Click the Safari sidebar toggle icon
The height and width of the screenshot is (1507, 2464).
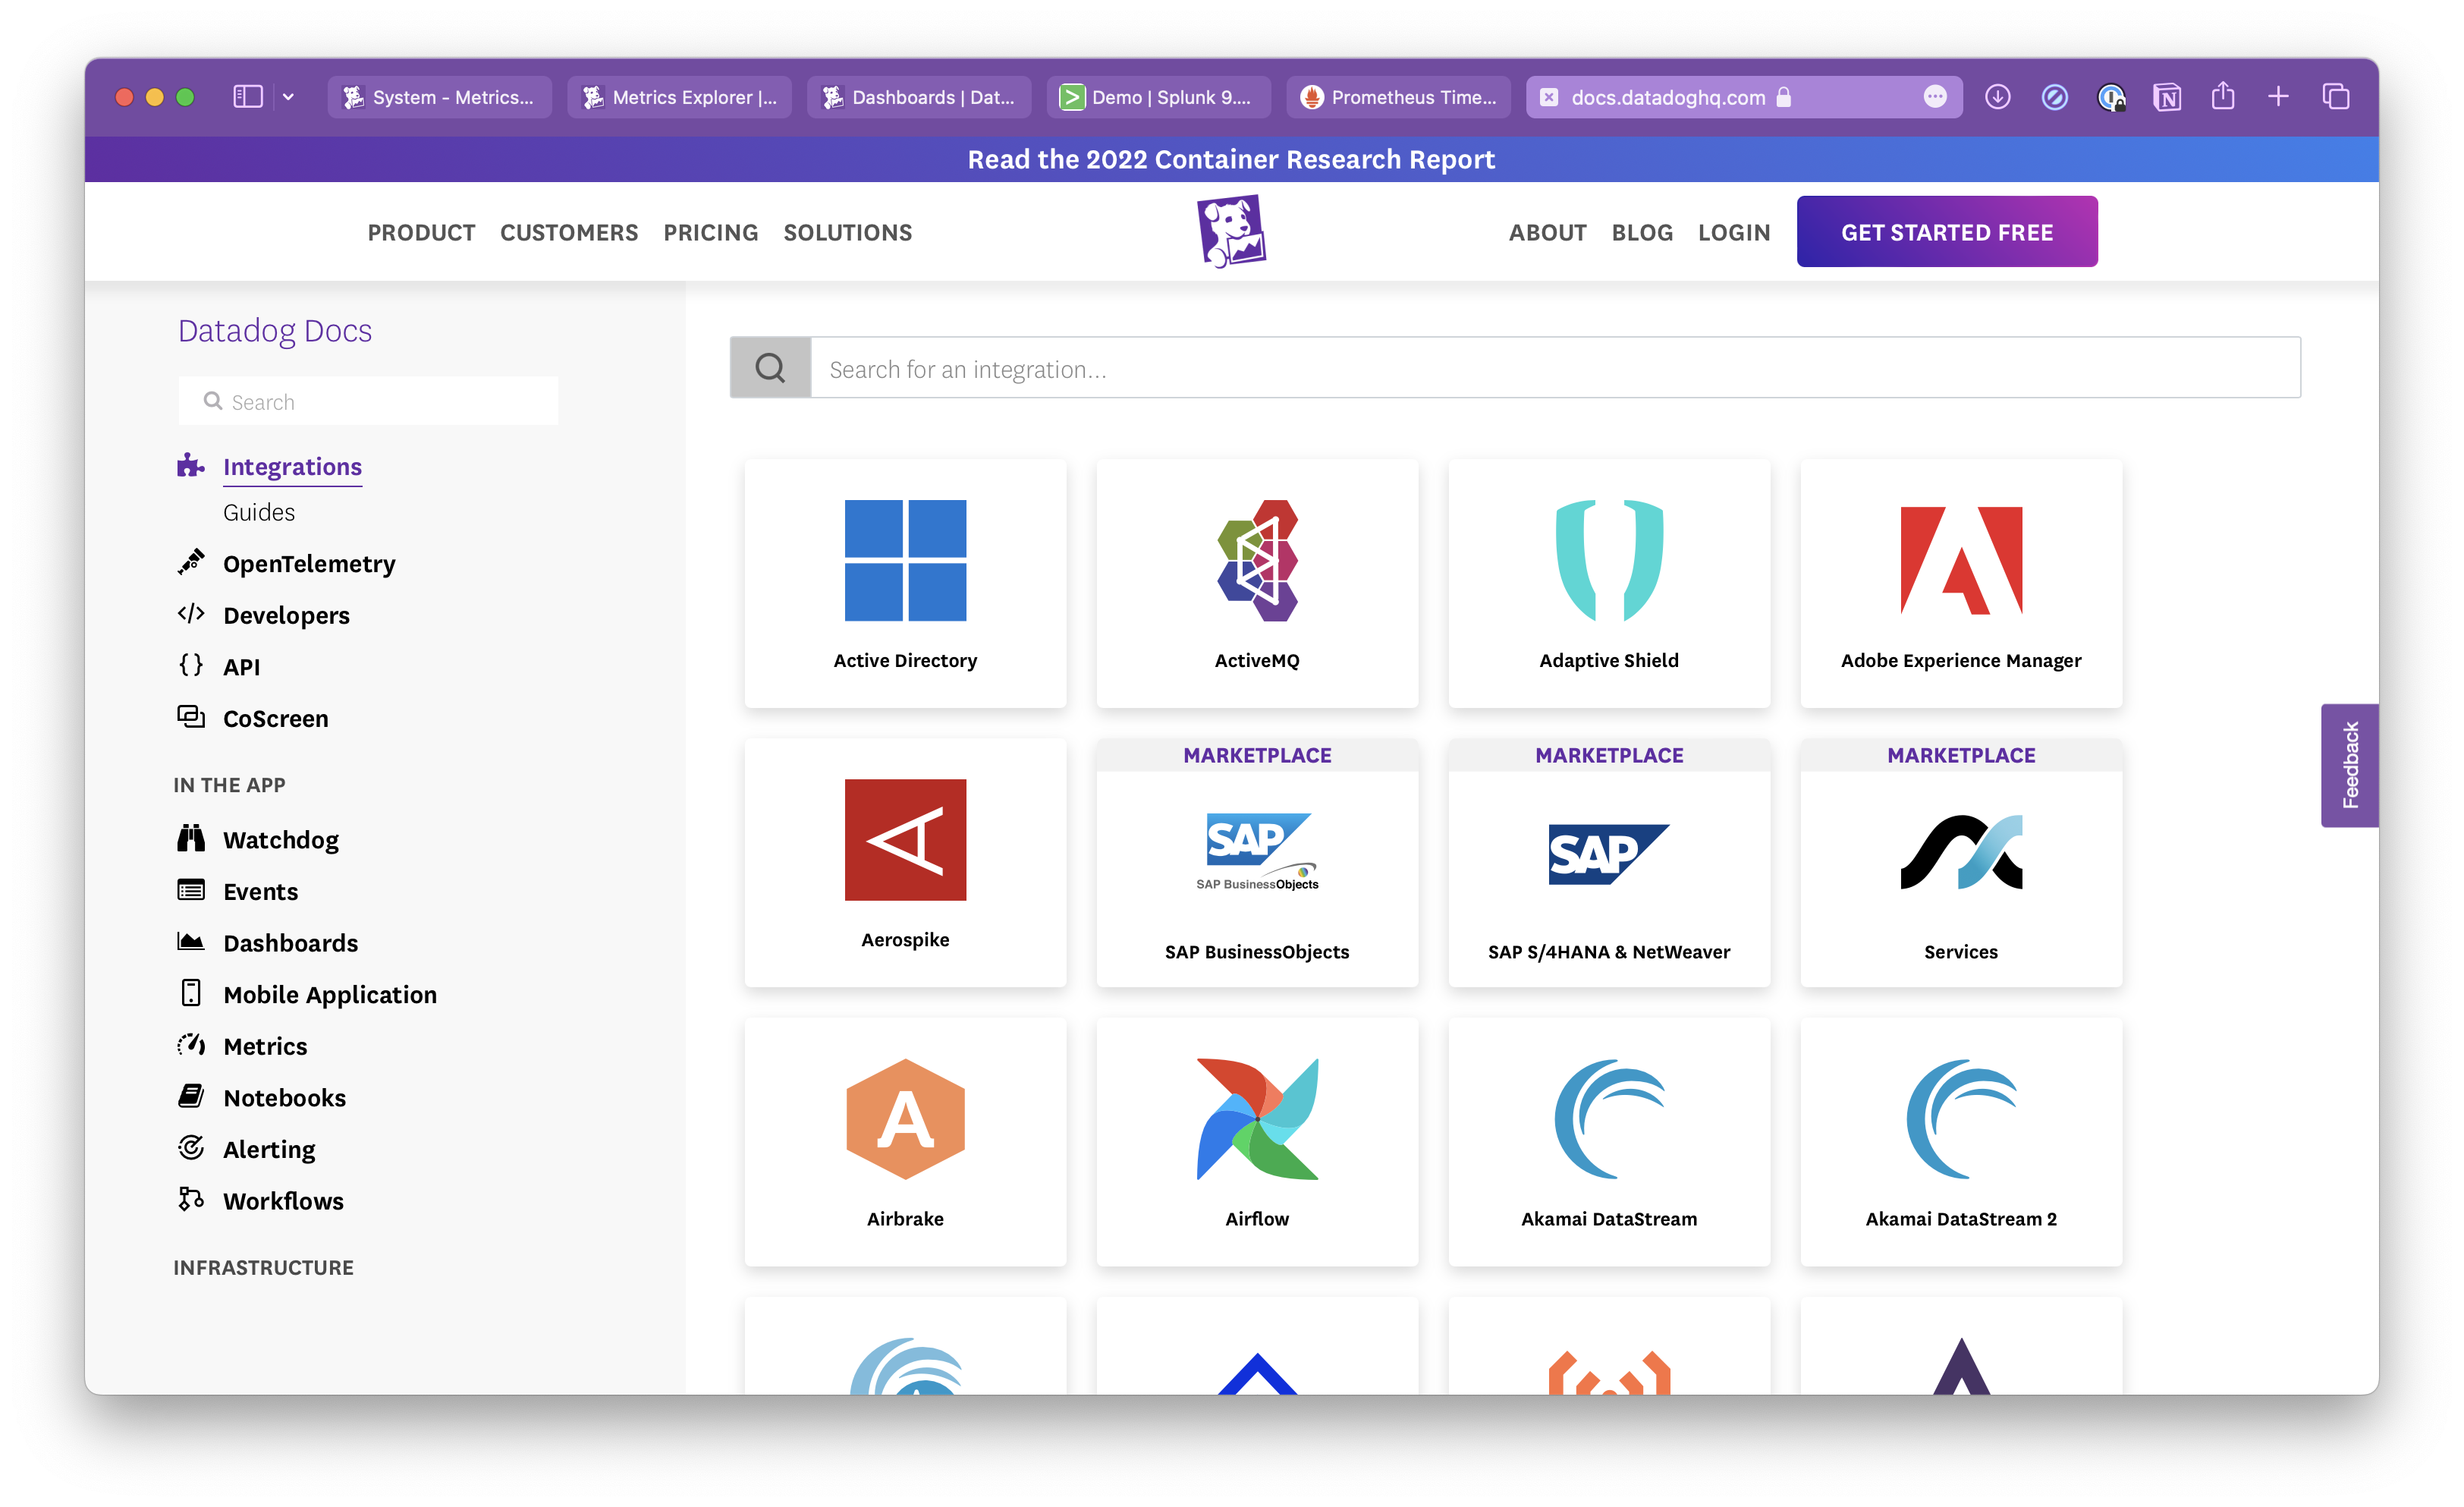[x=248, y=97]
